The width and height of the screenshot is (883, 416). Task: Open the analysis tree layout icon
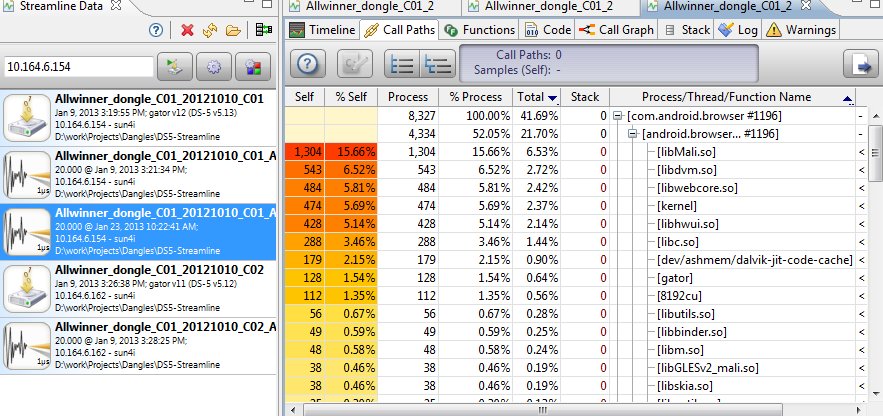pos(264,30)
